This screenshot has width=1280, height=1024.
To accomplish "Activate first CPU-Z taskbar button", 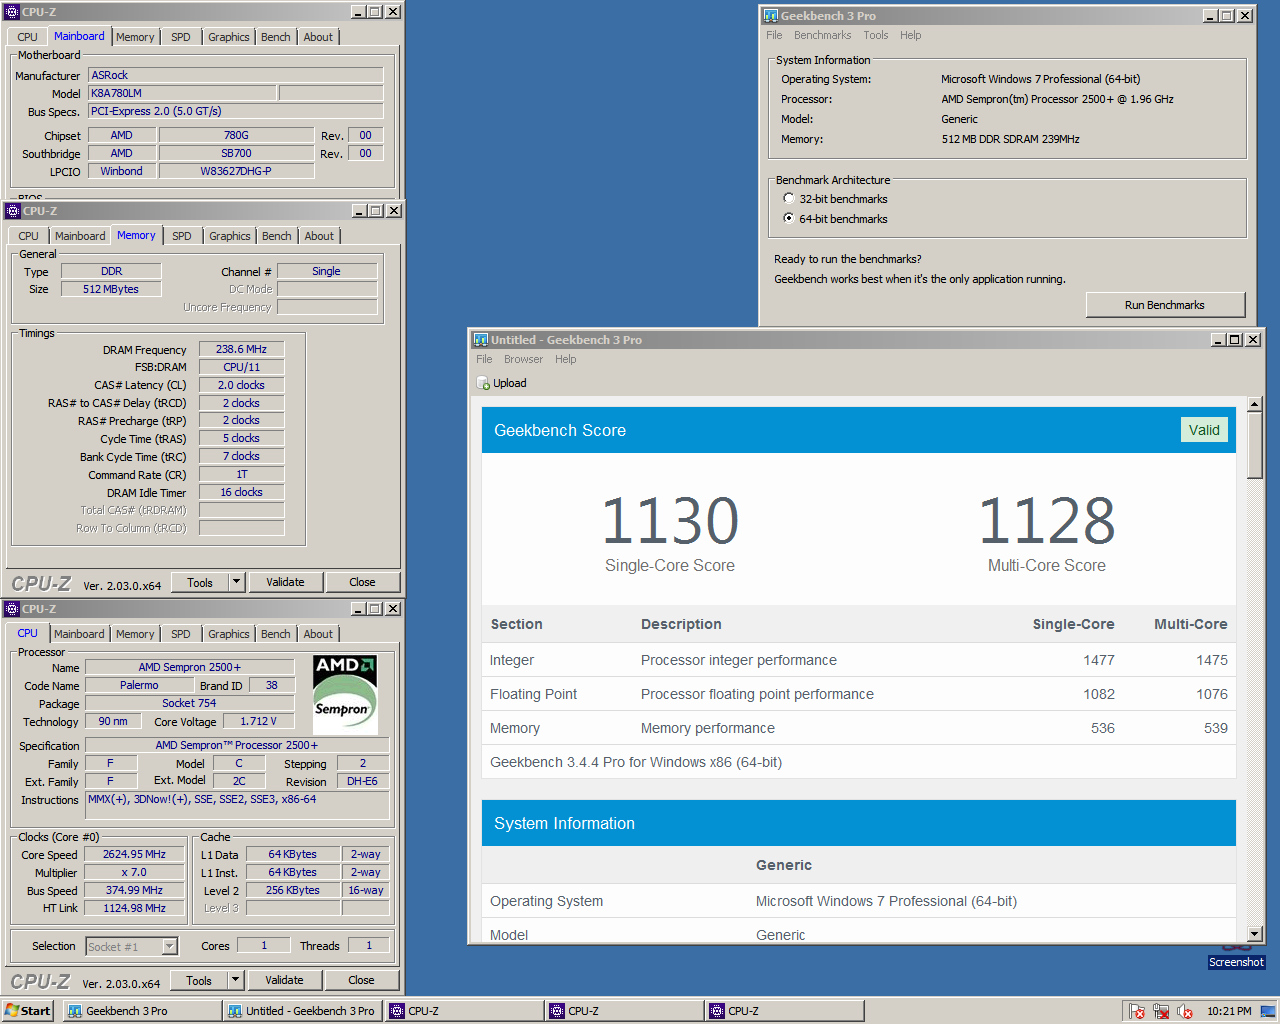I will click(464, 1011).
